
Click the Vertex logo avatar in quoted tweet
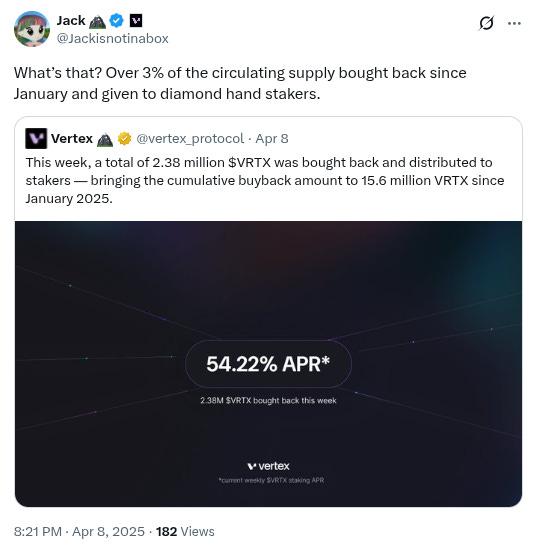pyautogui.click(x=36, y=139)
